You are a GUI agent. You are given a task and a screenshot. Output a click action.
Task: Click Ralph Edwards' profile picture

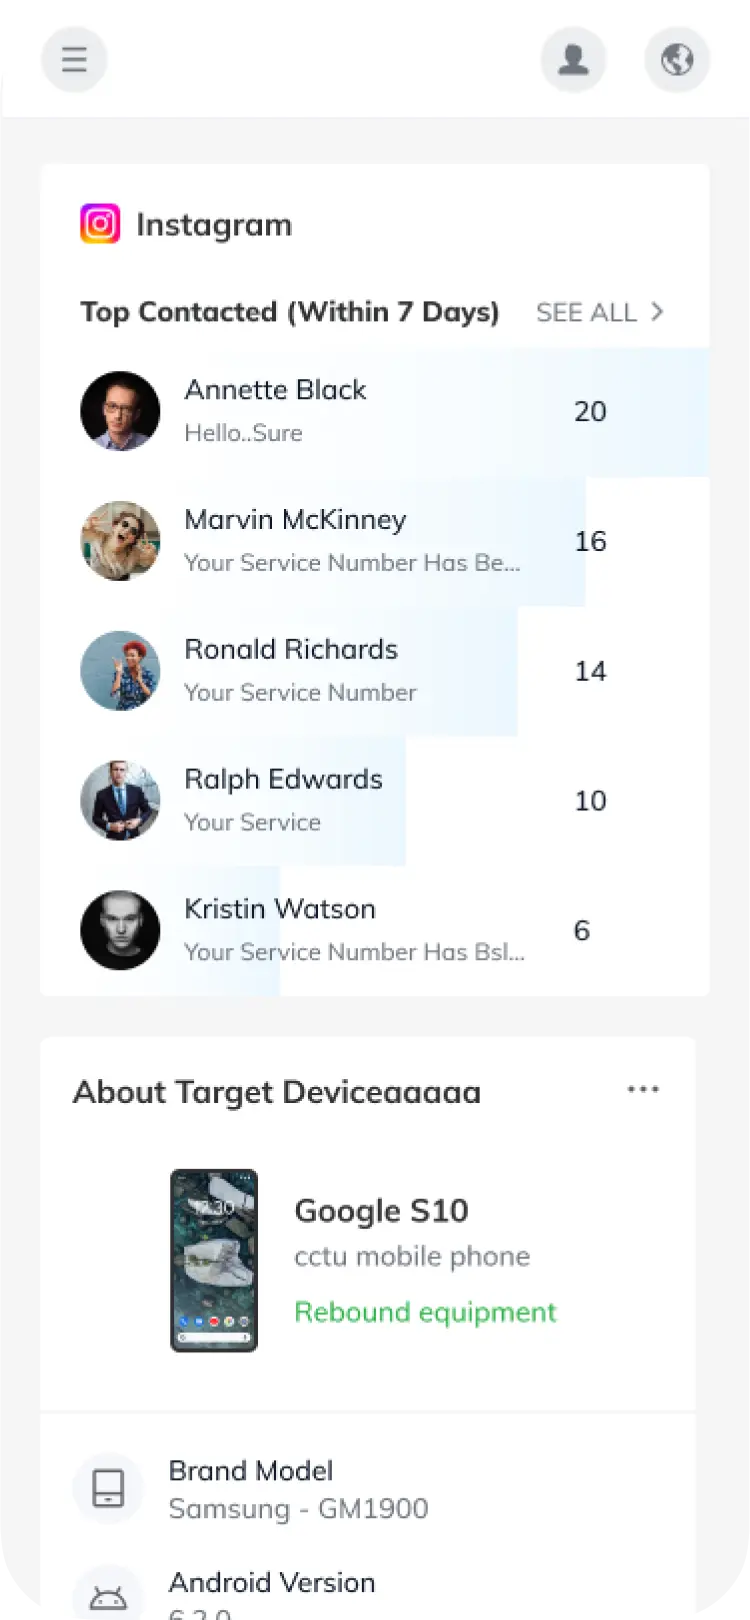[120, 800]
